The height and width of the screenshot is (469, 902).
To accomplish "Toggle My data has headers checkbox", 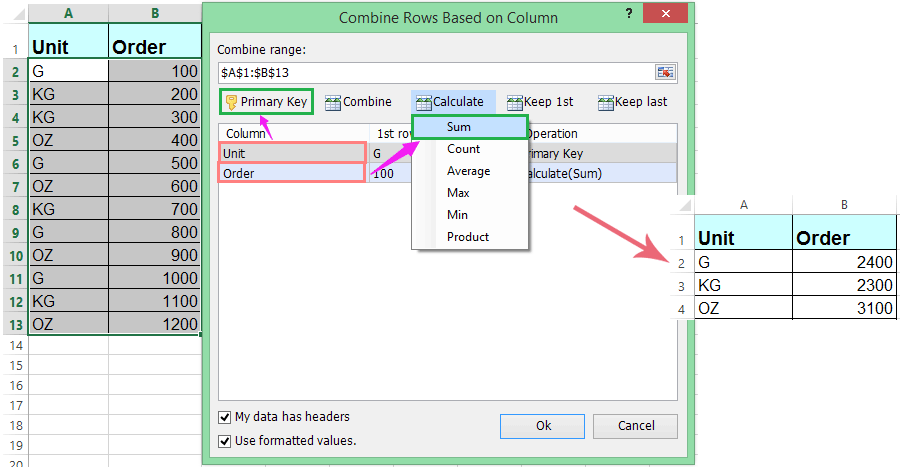I will point(225,417).
